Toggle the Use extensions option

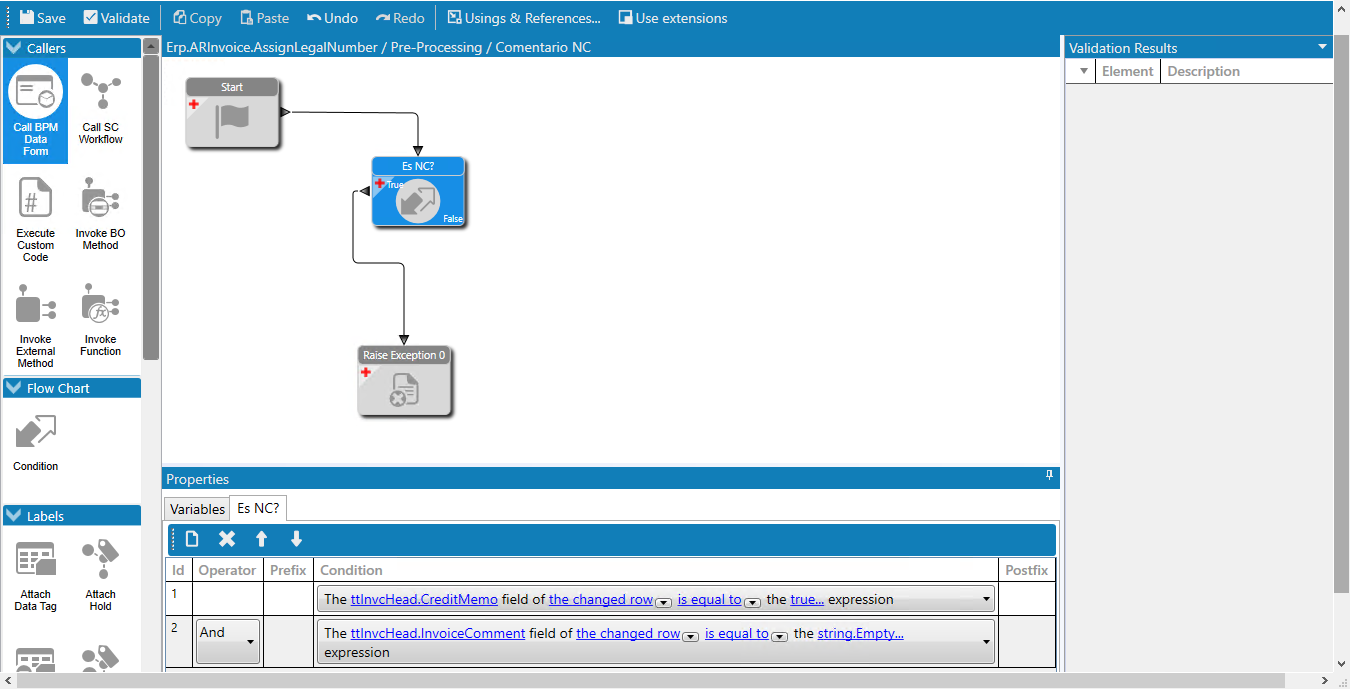coord(673,18)
